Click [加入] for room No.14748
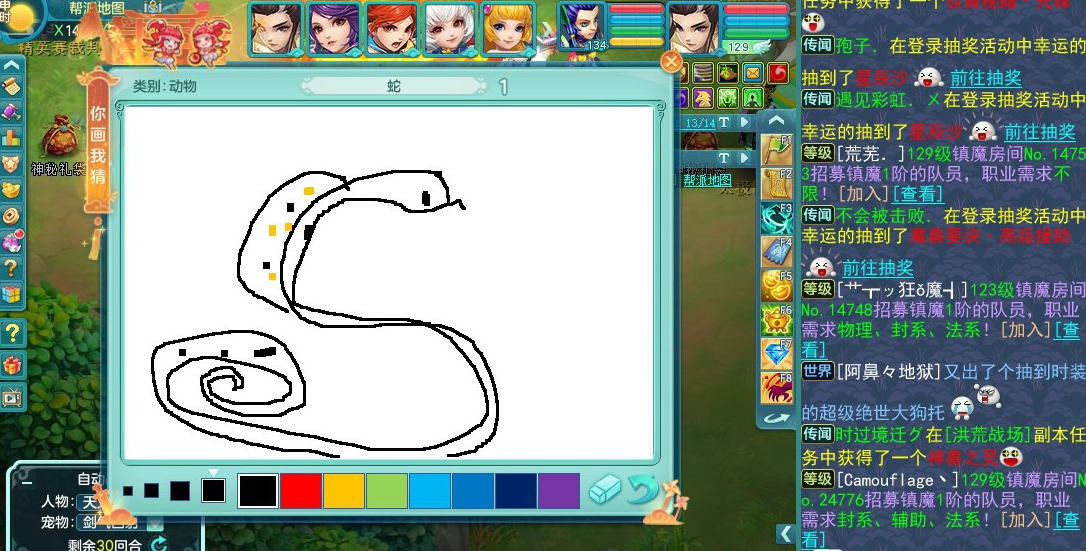The width and height of the screenshot is (1086, 551). pyautogui.click(x=1026, y=330)
